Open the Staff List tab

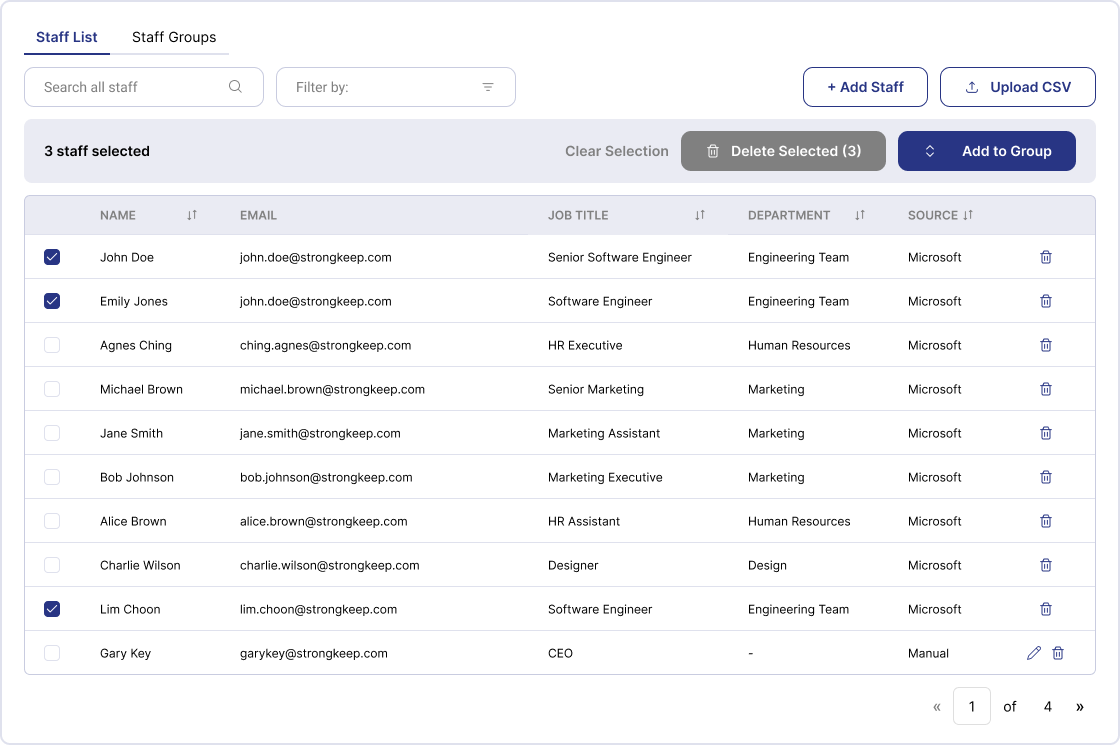[67, 37]
